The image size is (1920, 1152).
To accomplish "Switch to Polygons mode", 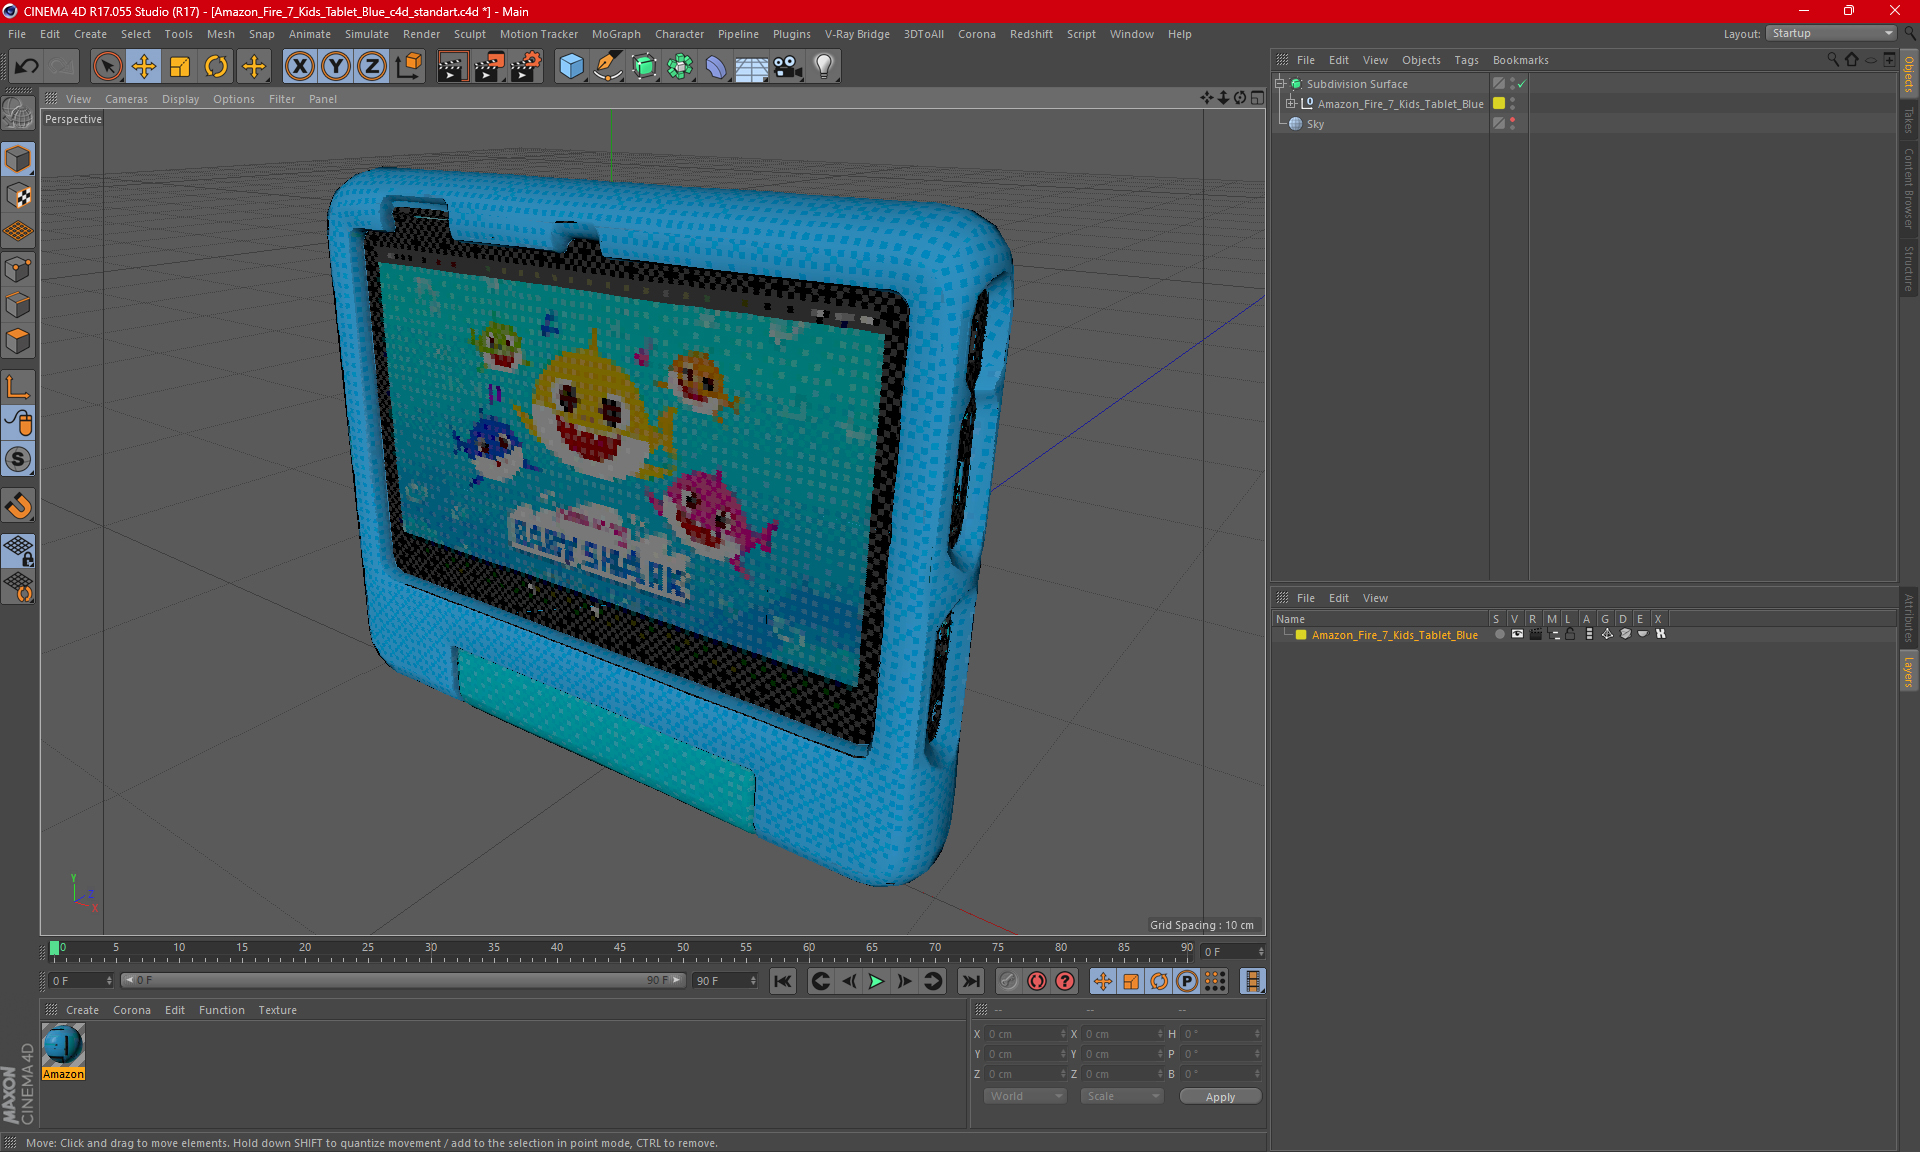I will [x=18, y=341].
